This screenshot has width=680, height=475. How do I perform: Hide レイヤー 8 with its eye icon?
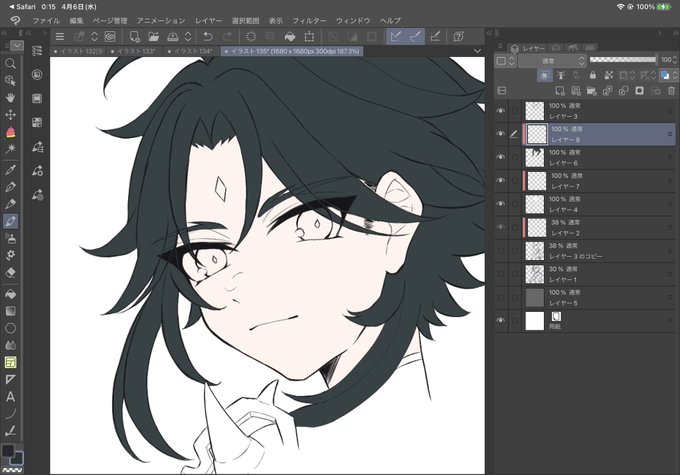coord(500,134)
